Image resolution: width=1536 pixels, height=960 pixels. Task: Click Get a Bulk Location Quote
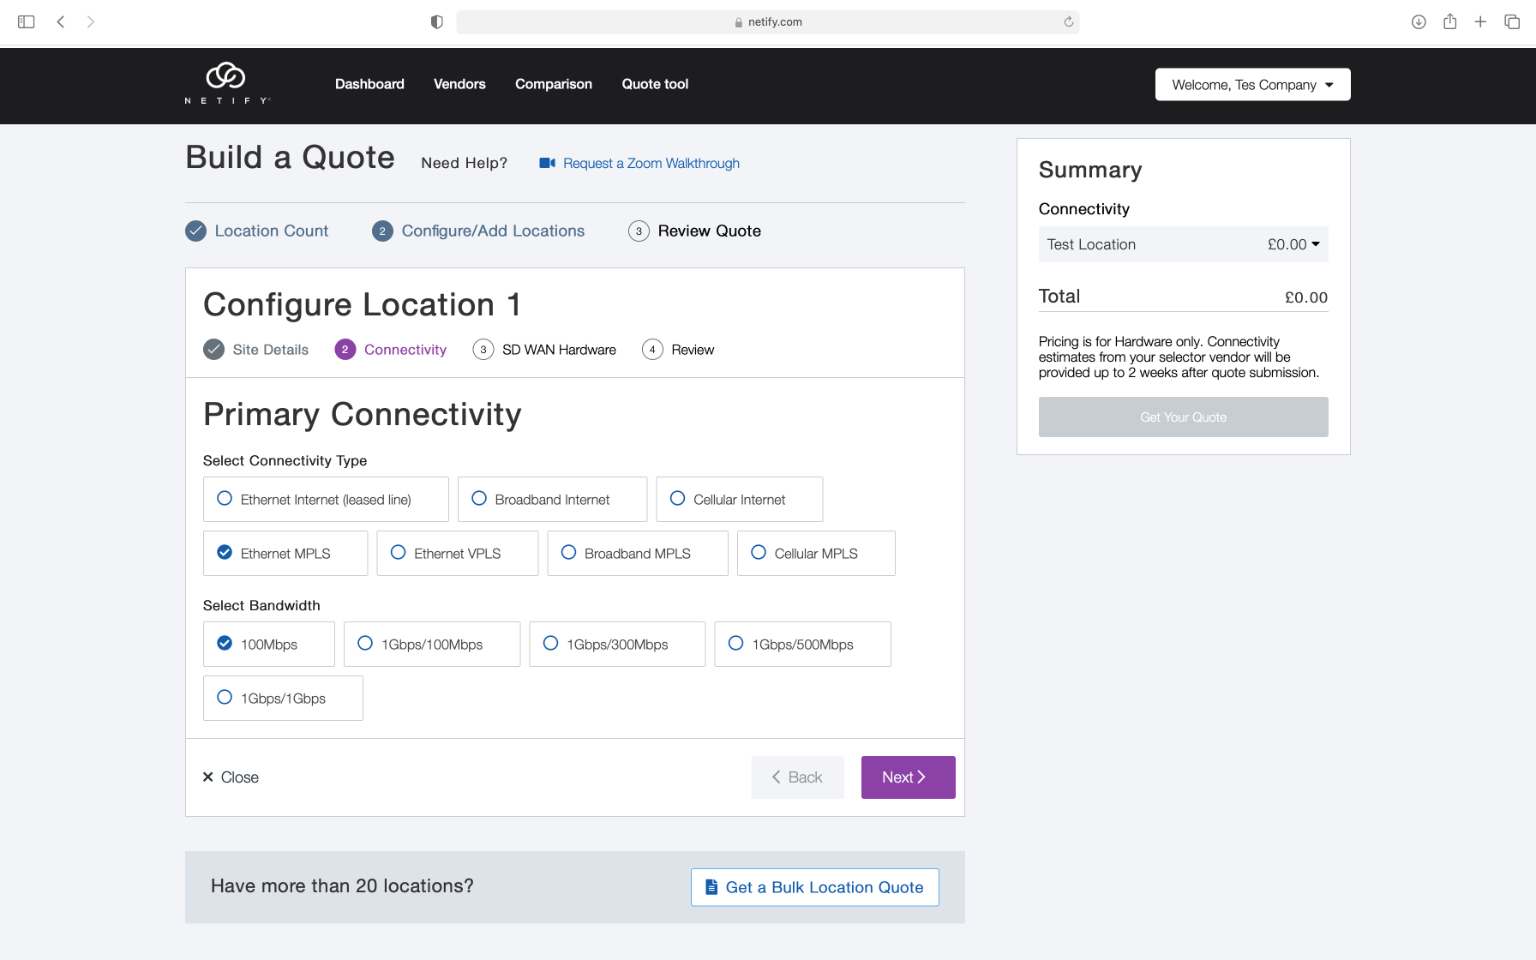(x=815, y=887)
